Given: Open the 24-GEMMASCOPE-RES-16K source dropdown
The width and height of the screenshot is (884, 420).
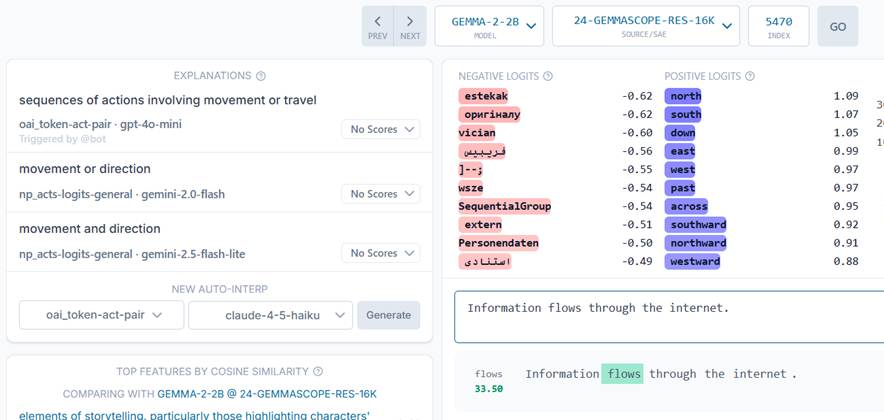Looking at the screenshot, I should 646,26.
